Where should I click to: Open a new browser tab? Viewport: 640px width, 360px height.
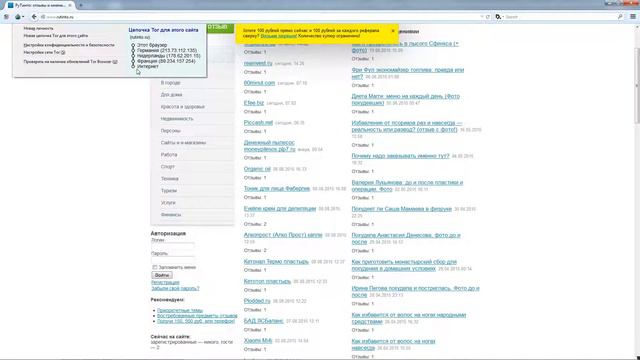[x=81, y=5]
